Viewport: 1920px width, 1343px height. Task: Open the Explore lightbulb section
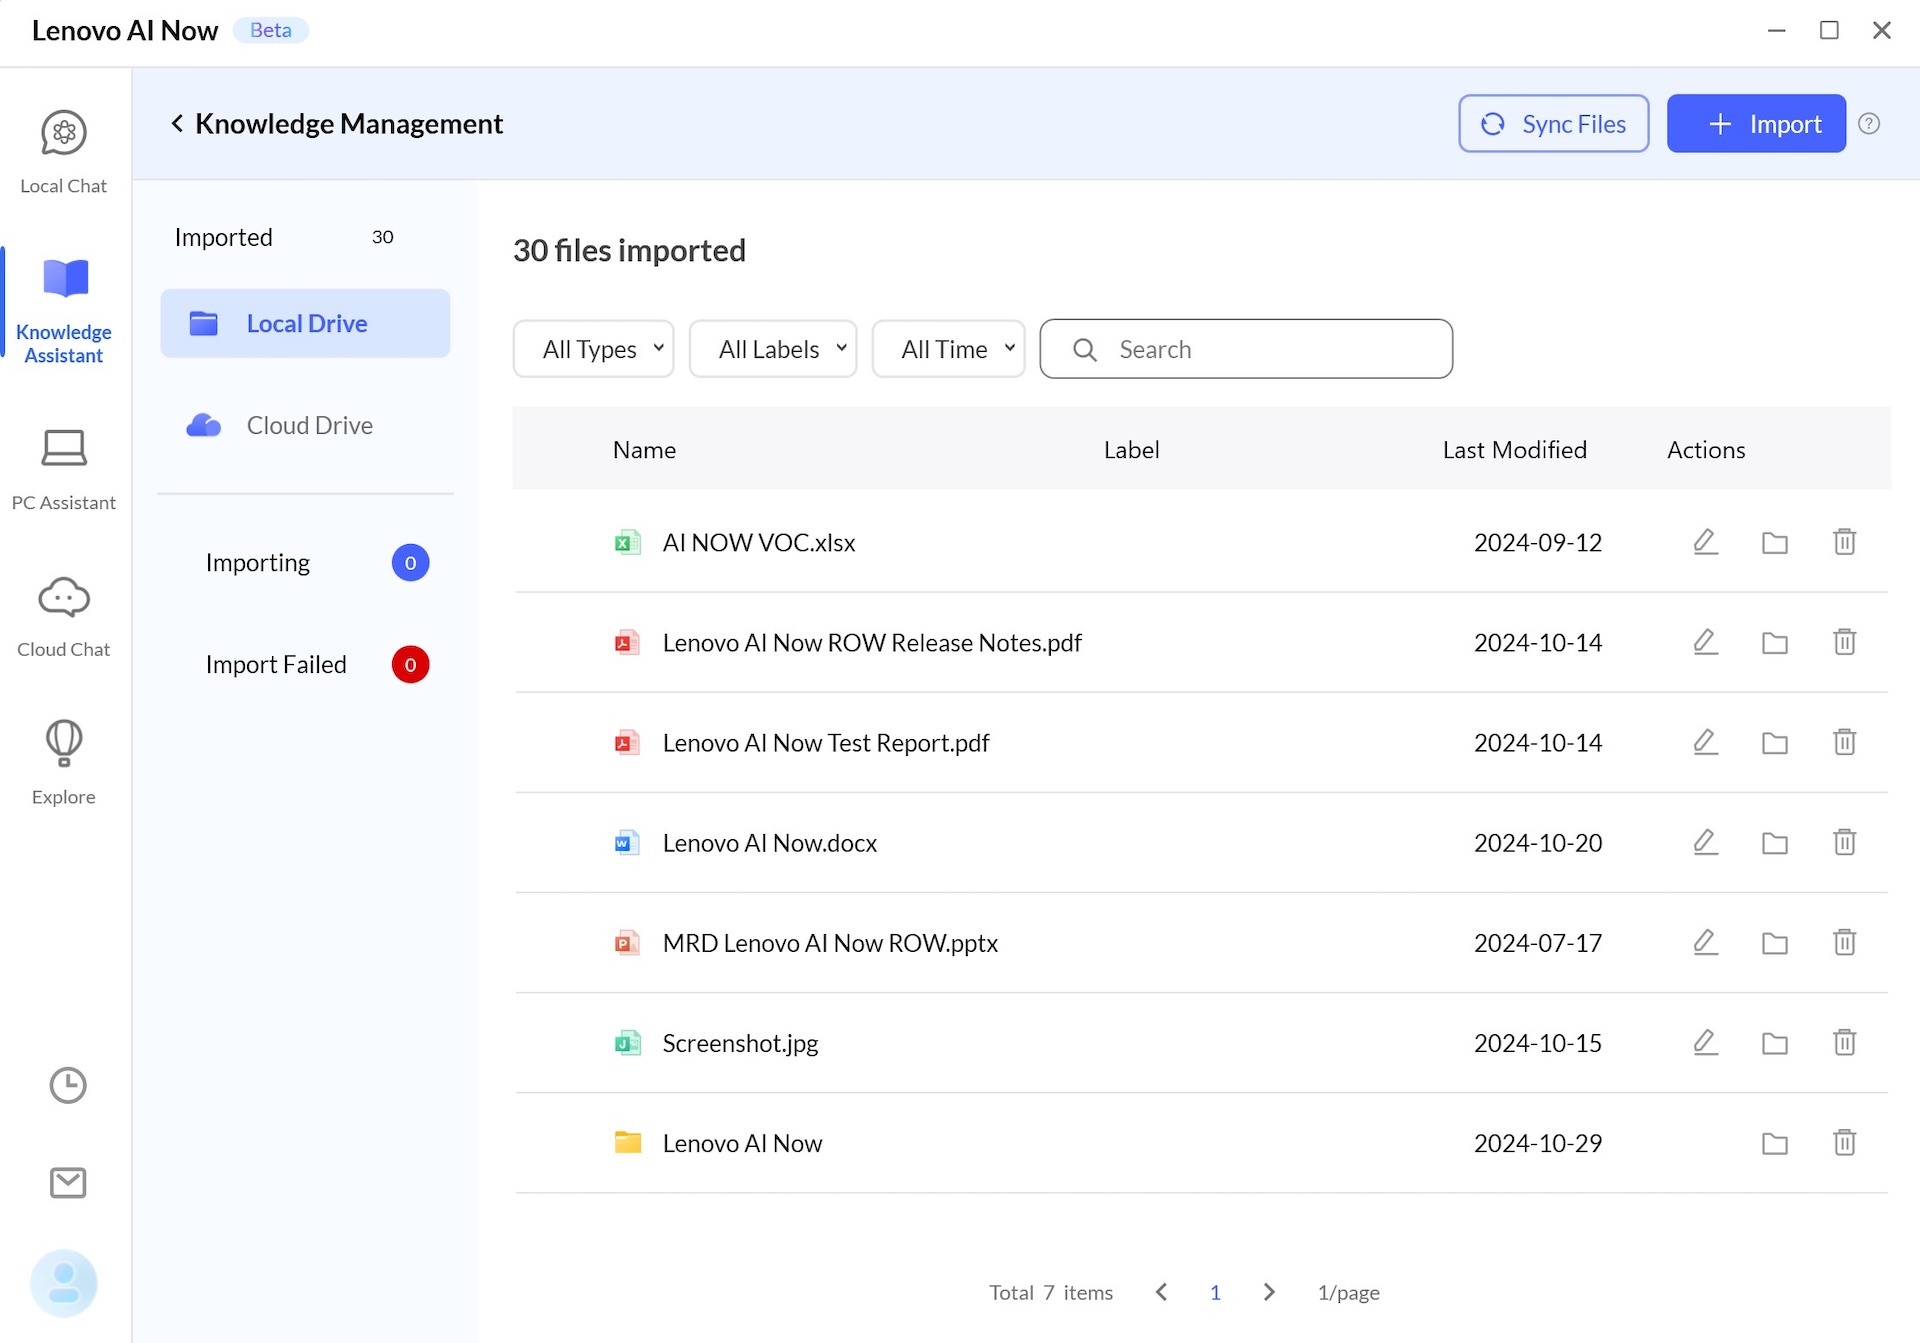(x=64, y=762)
